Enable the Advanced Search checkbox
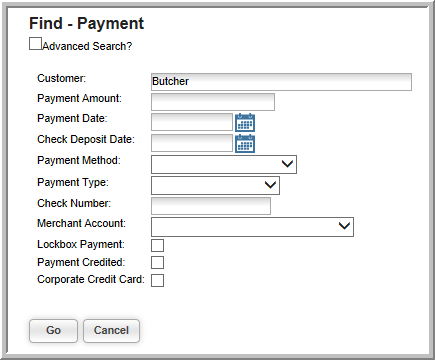This screenshot has height=360, width=435. coord(35,44)
